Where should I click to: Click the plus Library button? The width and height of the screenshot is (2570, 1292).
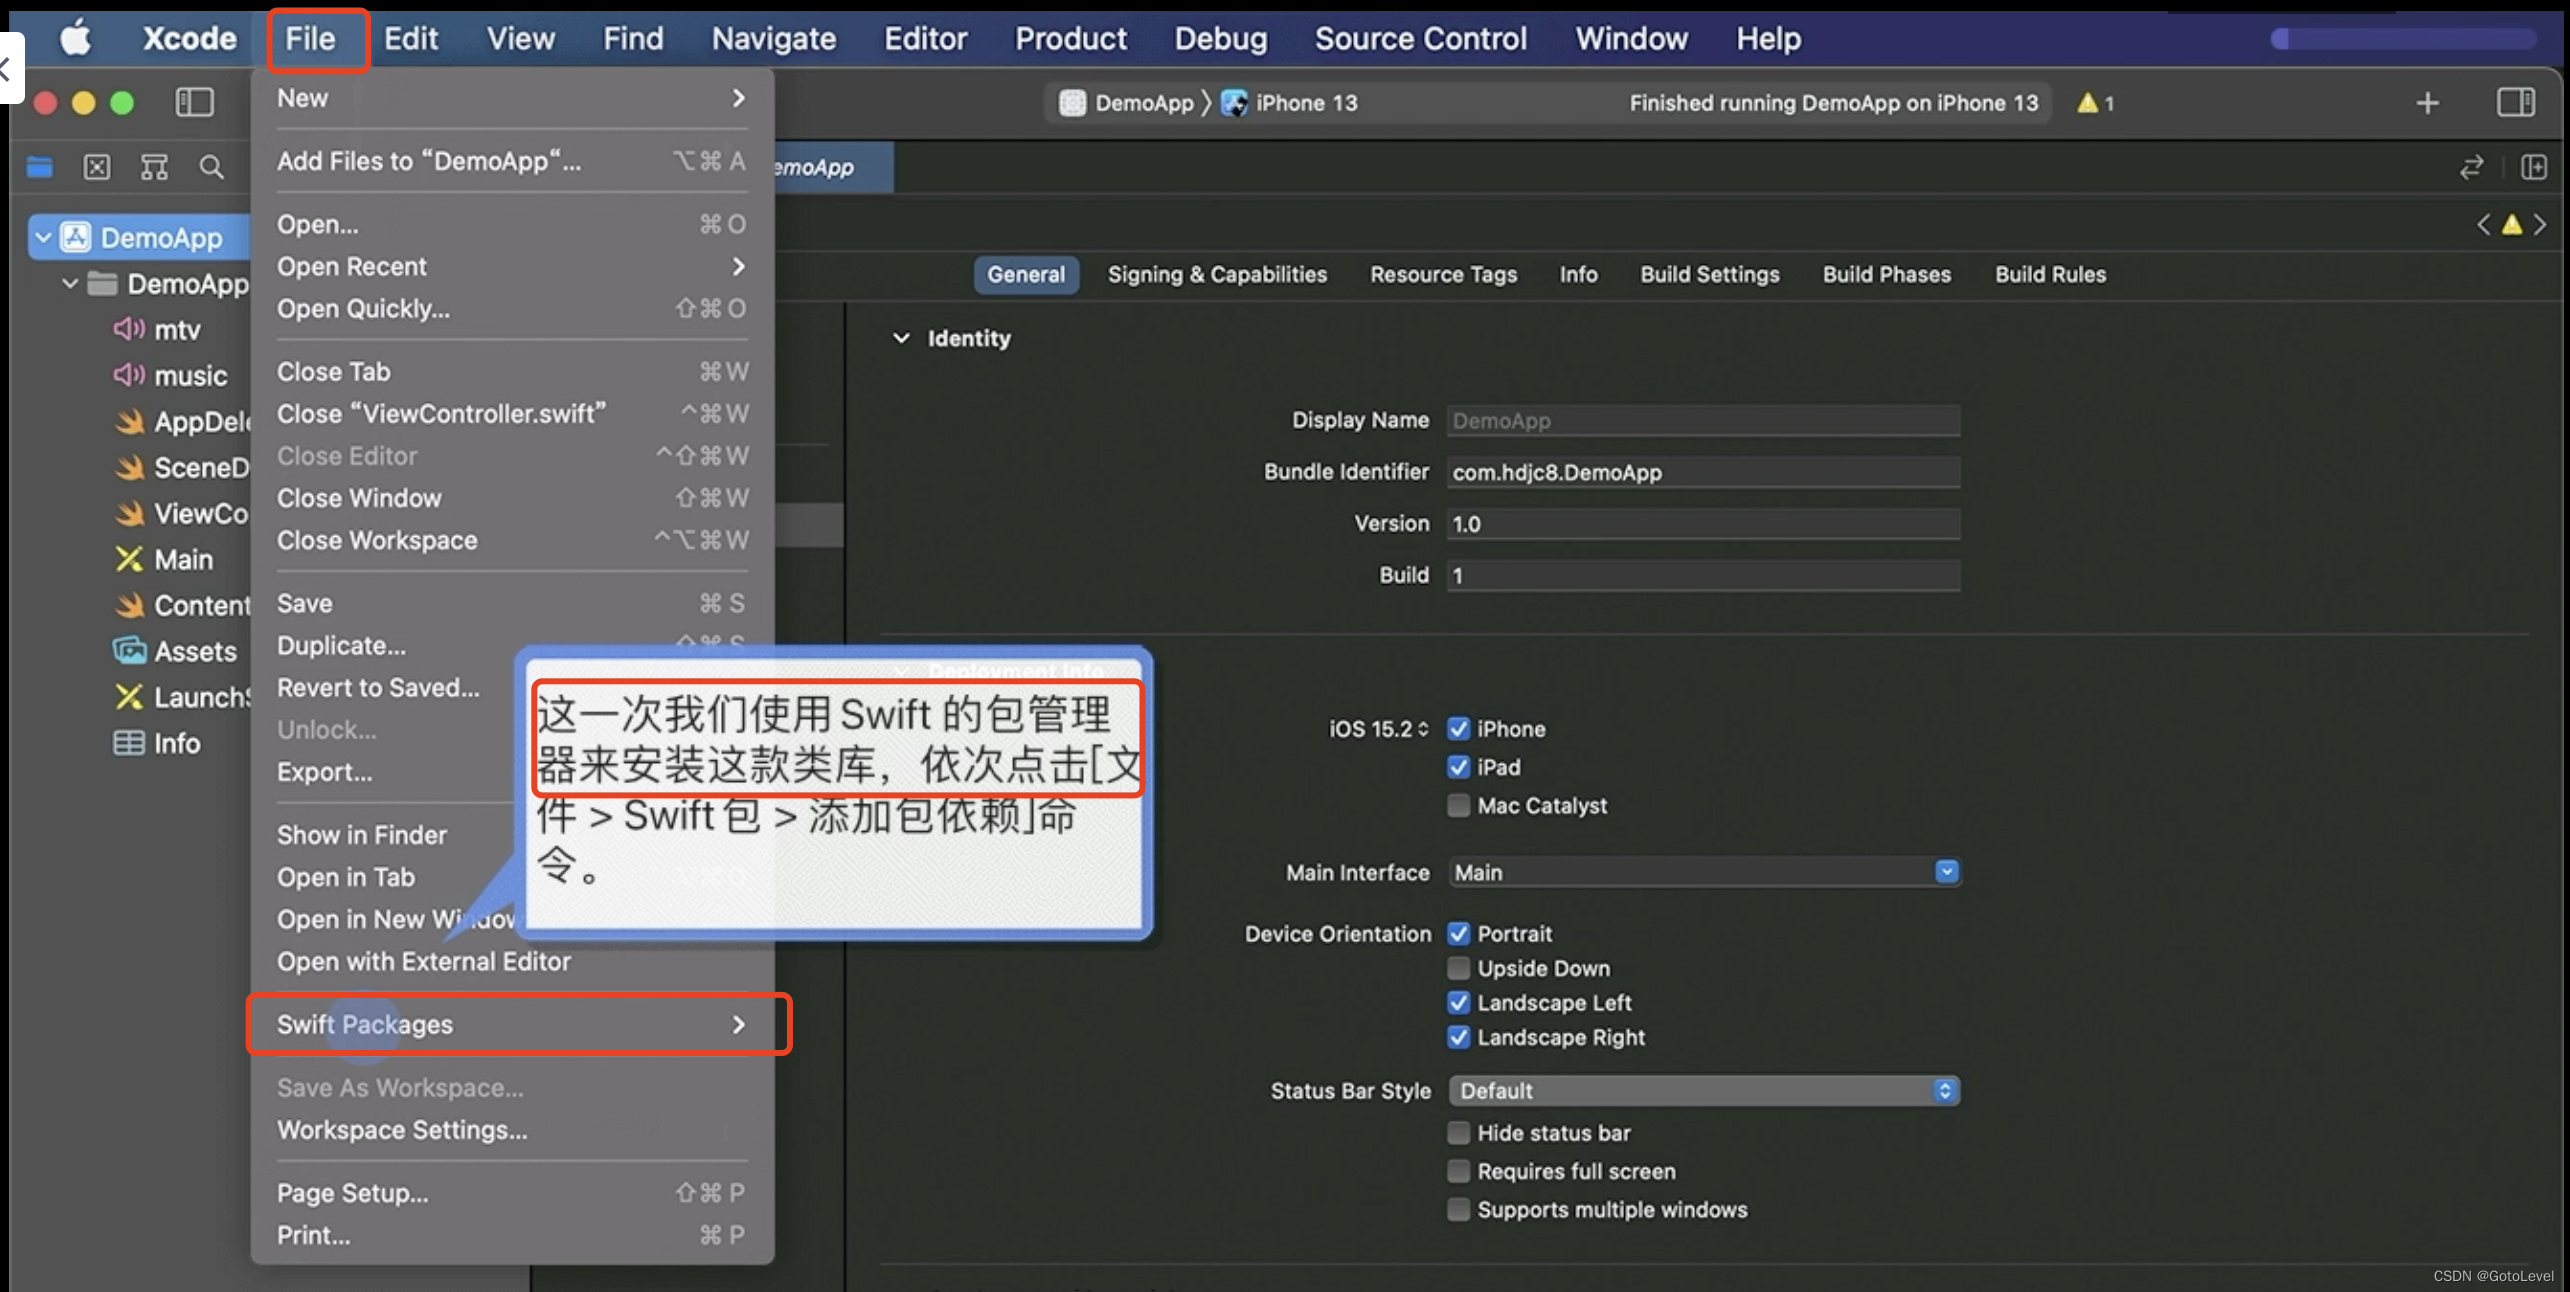(2427, 103)
